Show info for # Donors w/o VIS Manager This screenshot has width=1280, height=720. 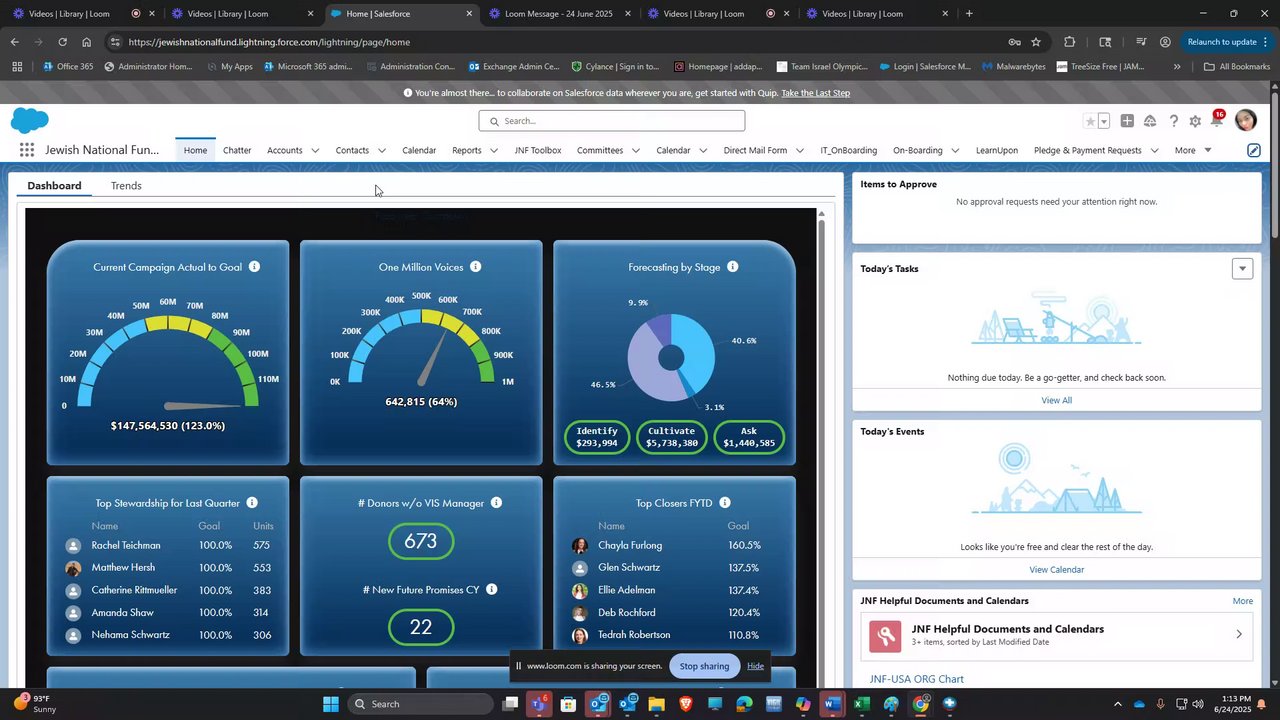pyautogui.click(x=496, y=503)
